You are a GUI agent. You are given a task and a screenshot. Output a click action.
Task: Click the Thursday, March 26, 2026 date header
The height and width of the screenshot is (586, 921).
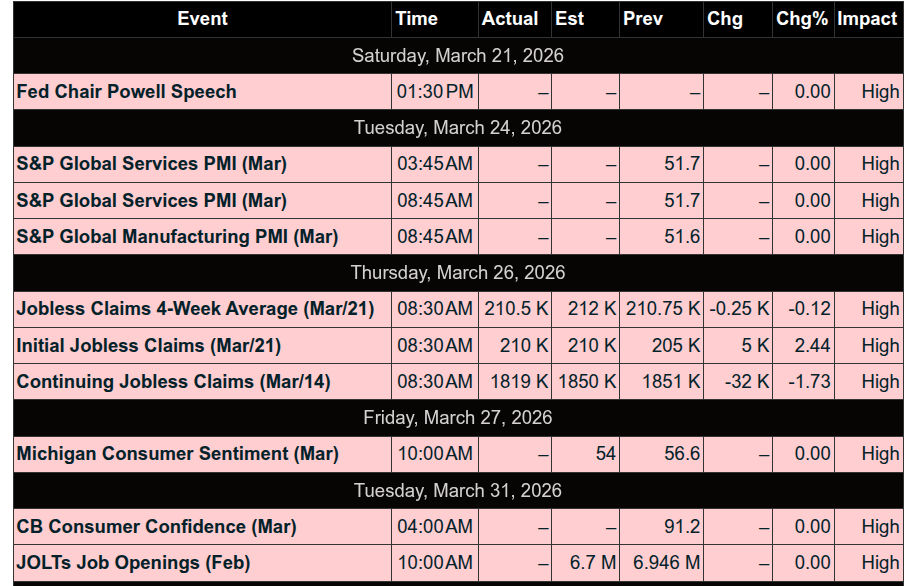tap(458, 272)
